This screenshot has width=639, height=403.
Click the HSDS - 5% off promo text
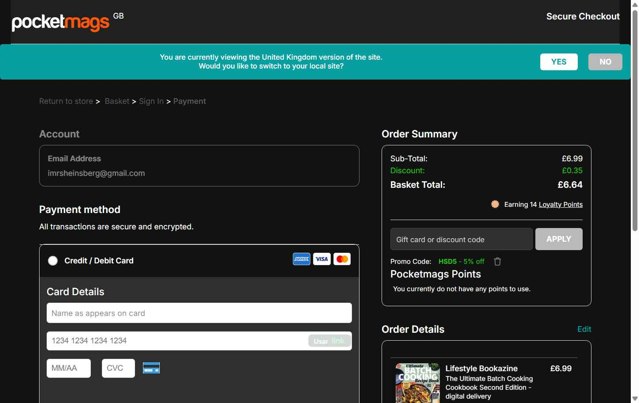(461, 262)
